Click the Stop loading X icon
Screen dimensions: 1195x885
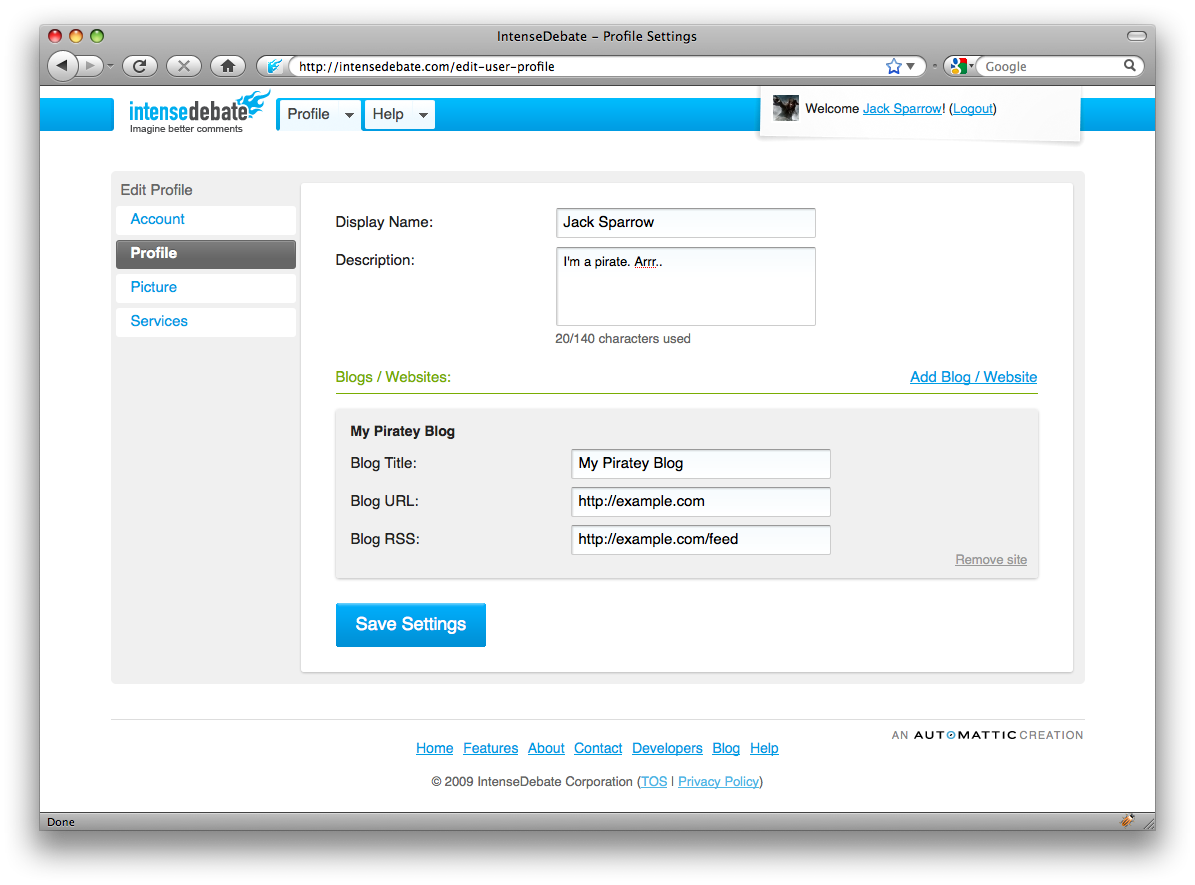[x=183, y=66]
